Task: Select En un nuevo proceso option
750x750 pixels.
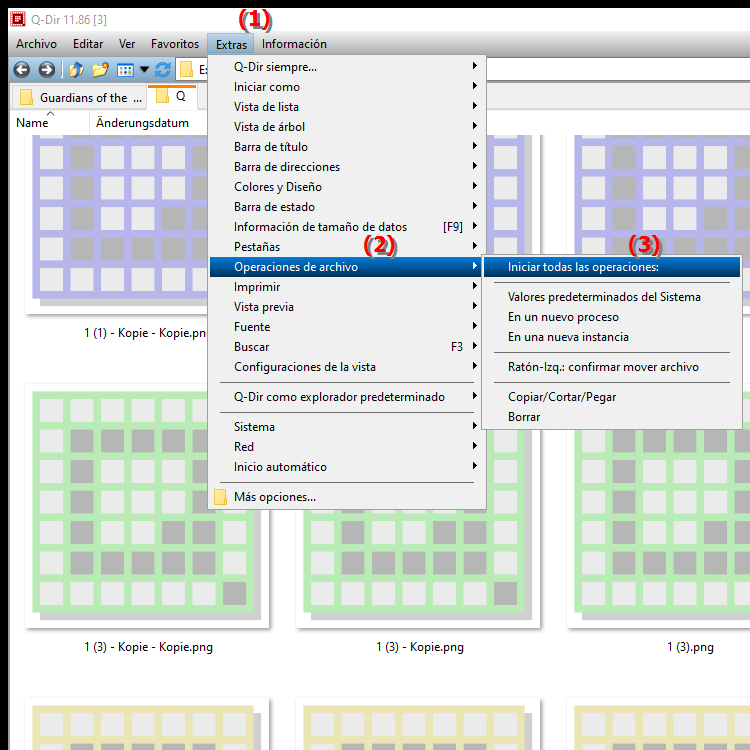Action: [x=562, y=317]
